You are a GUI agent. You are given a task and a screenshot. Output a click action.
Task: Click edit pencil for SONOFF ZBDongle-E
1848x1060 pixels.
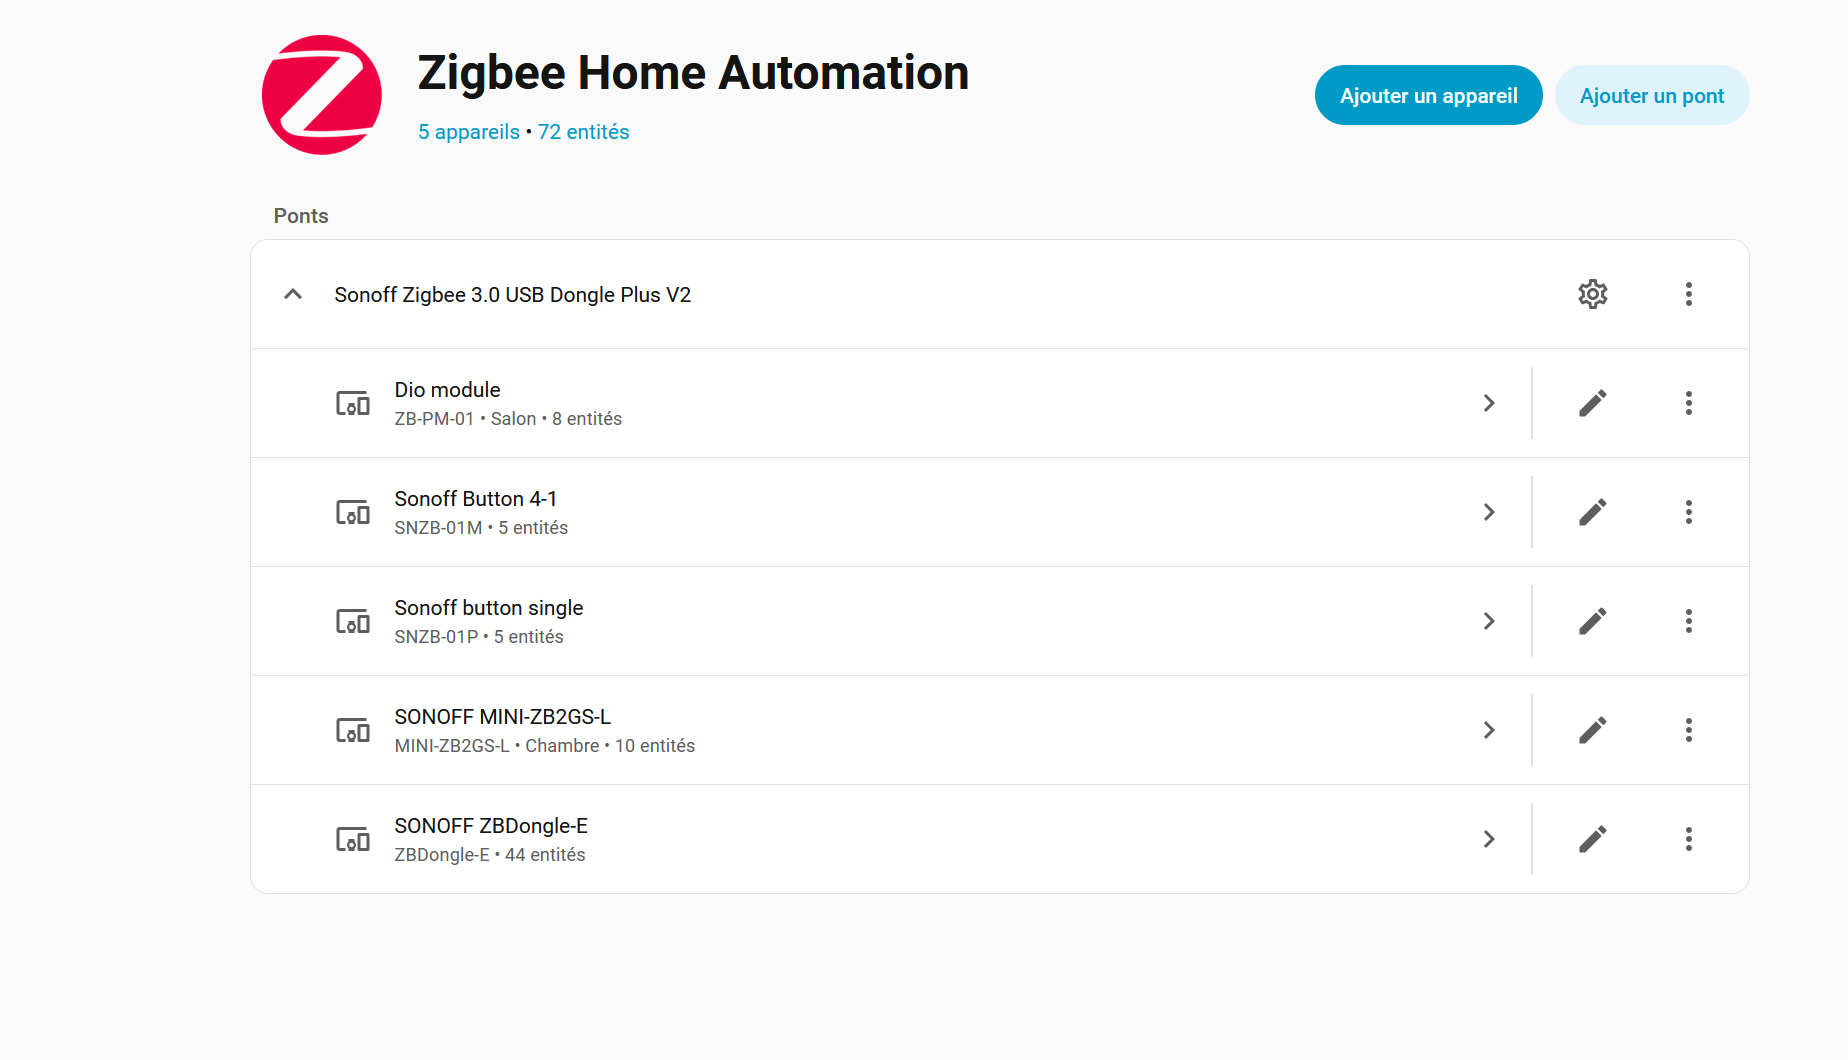[1592, 839]
